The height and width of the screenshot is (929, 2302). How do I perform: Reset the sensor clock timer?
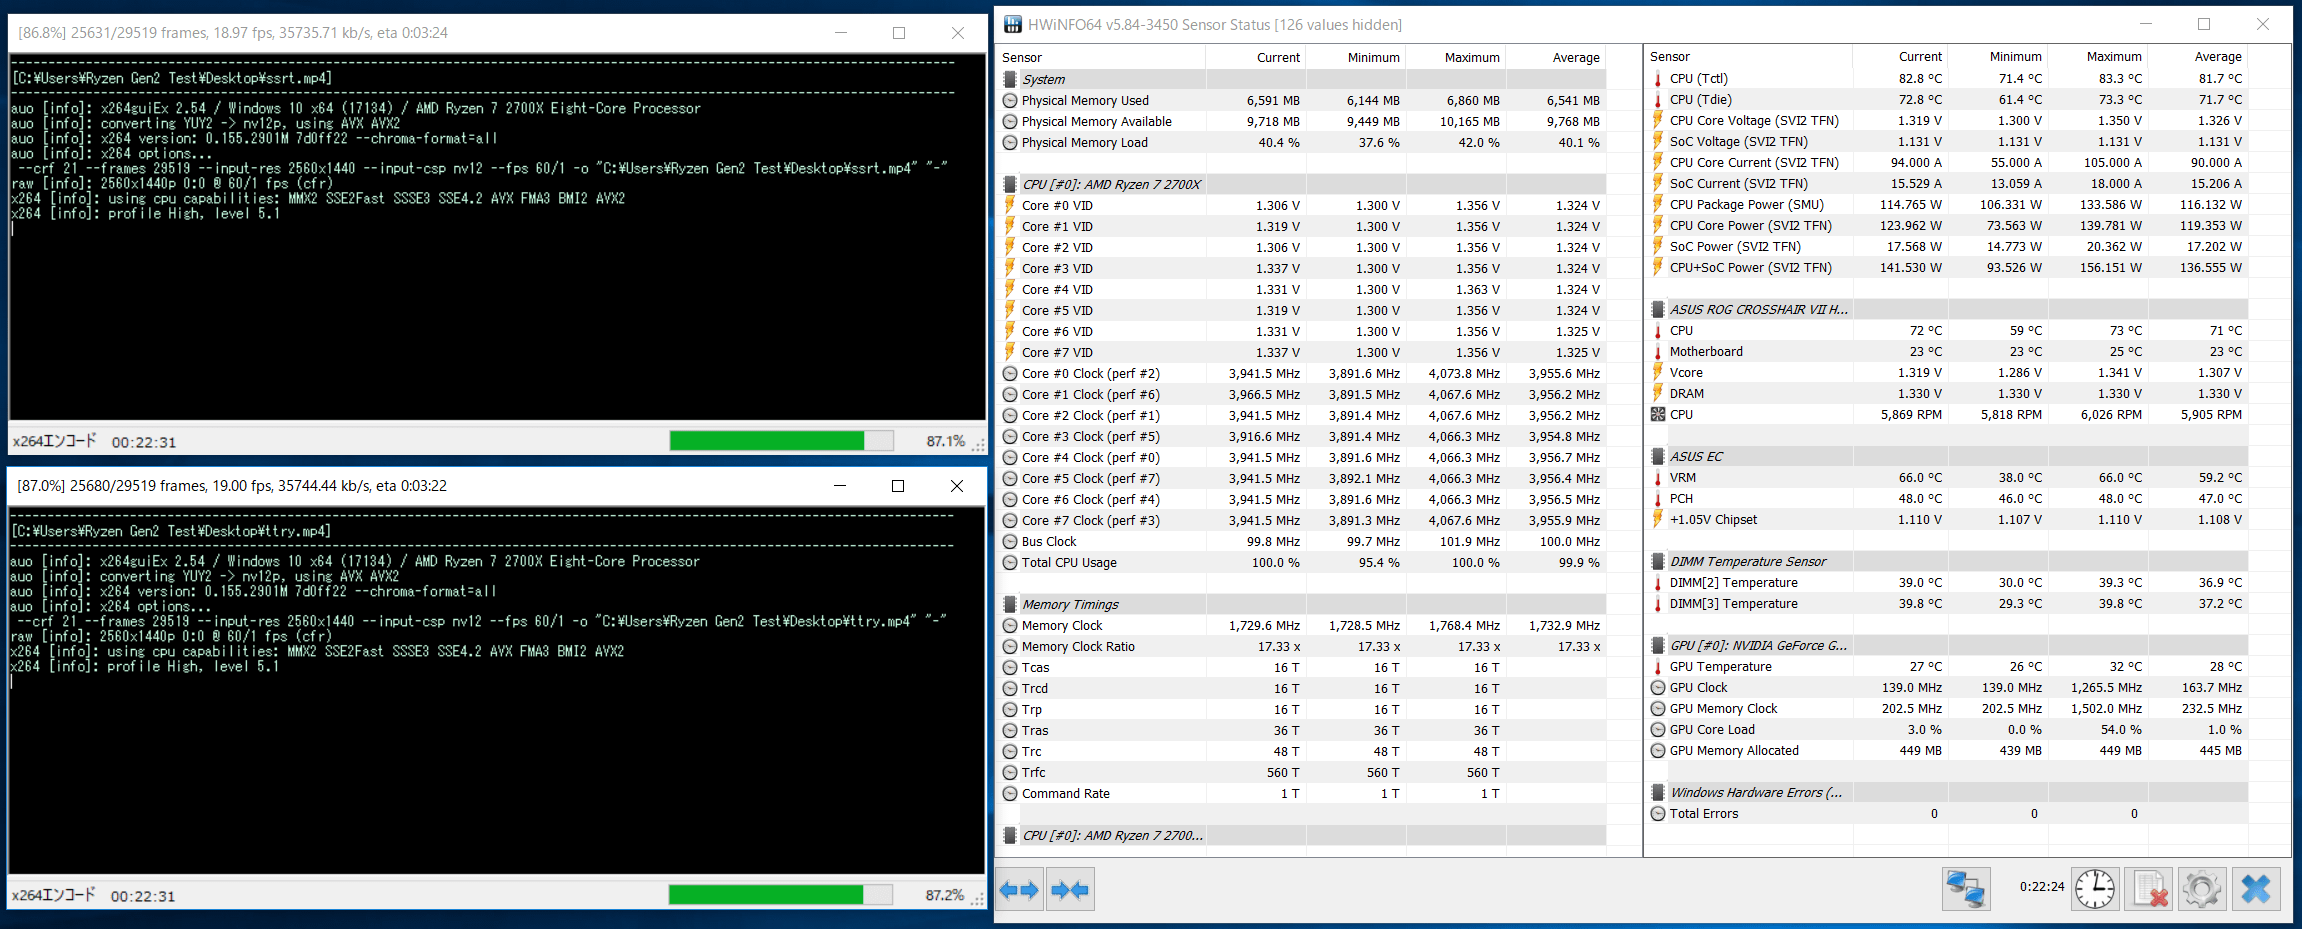click(2094, 888)
